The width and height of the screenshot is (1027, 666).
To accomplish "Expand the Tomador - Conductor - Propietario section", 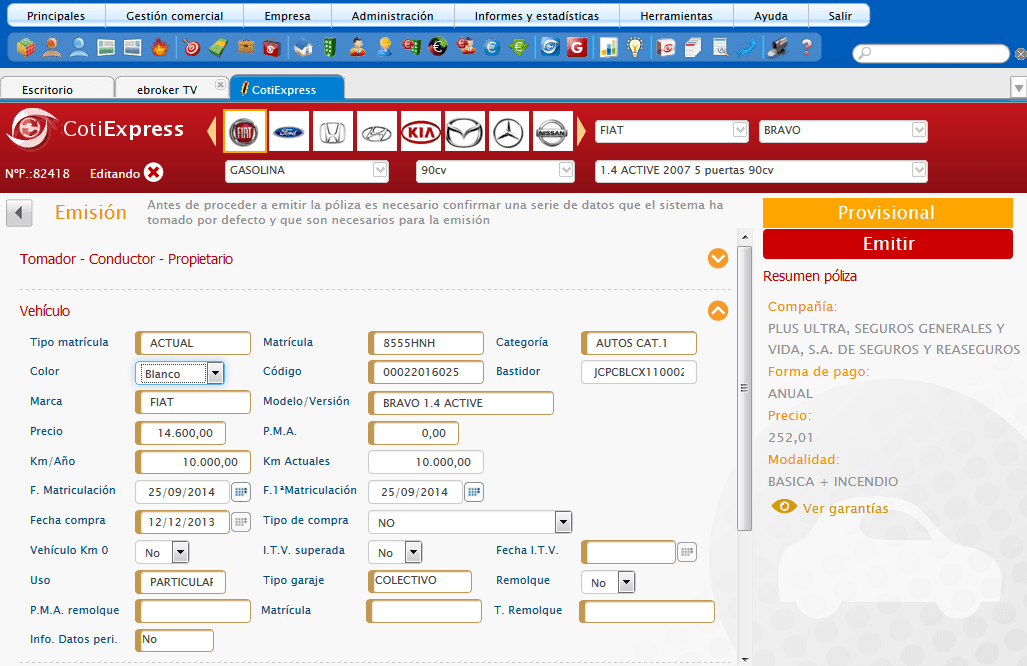I will pyautogui.click(x=718, y=258).
